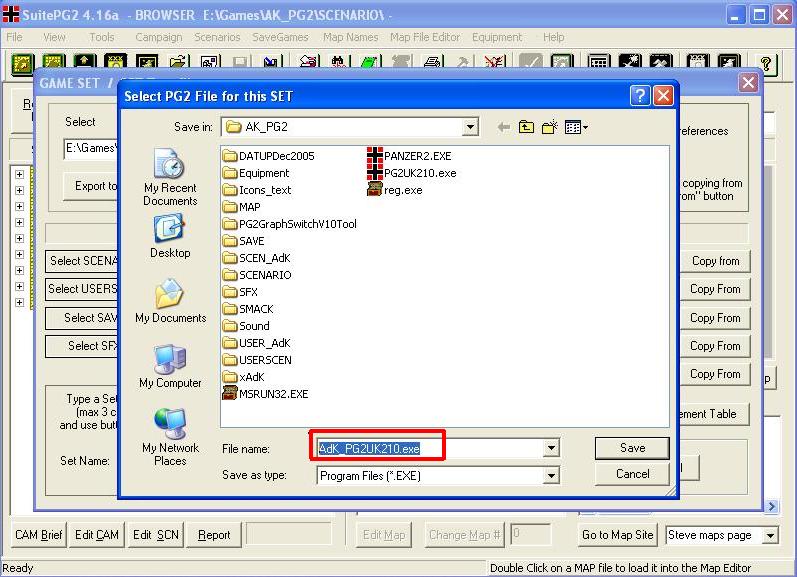The width and height of the screenshot is (797, 577).
Task: Select the USERSCEN folder name
Action: (265, 360)
